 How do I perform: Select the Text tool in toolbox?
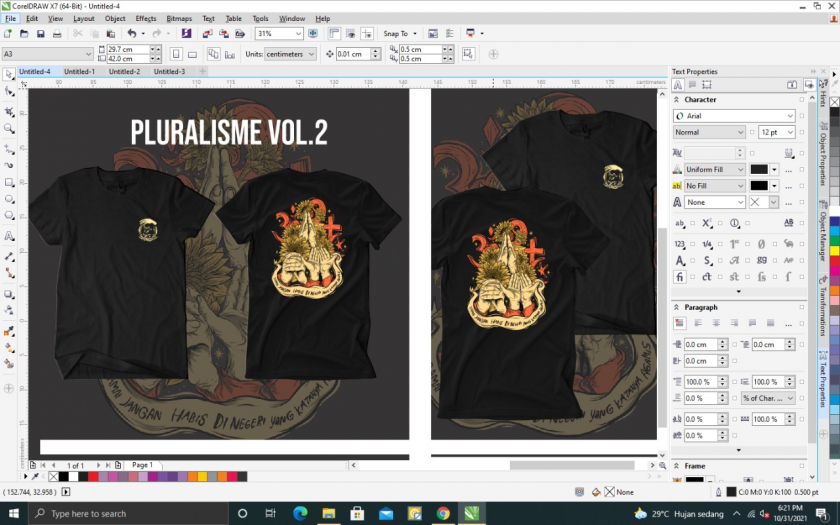[x=9, y=236]
